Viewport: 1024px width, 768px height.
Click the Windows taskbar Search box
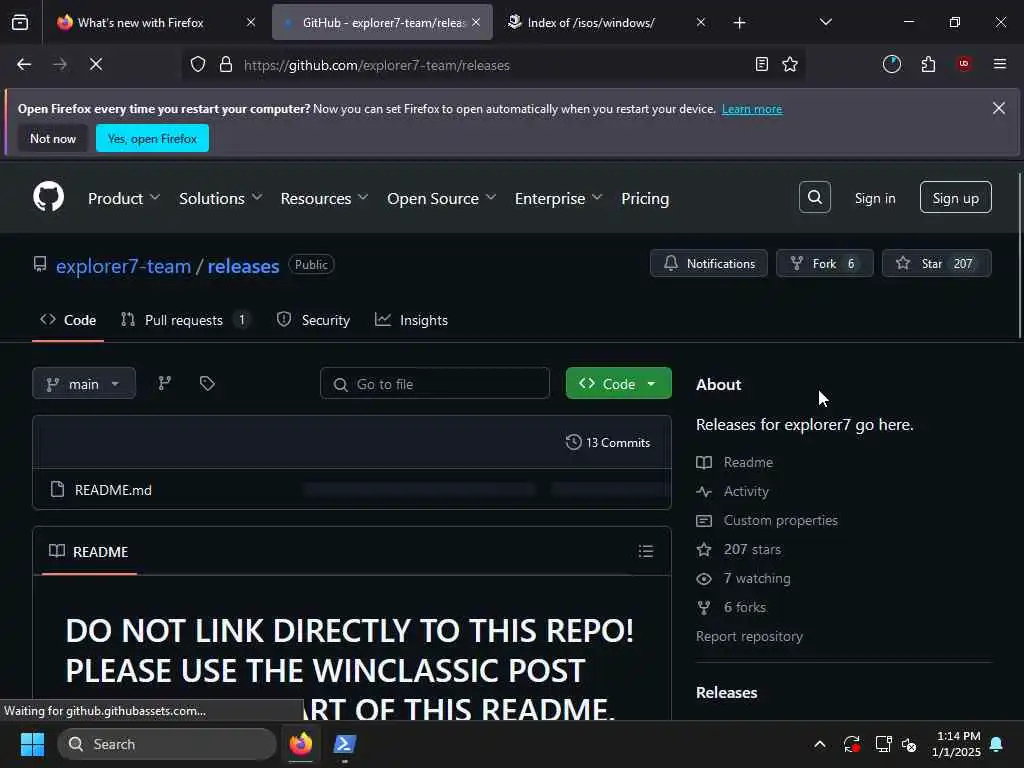167,744
